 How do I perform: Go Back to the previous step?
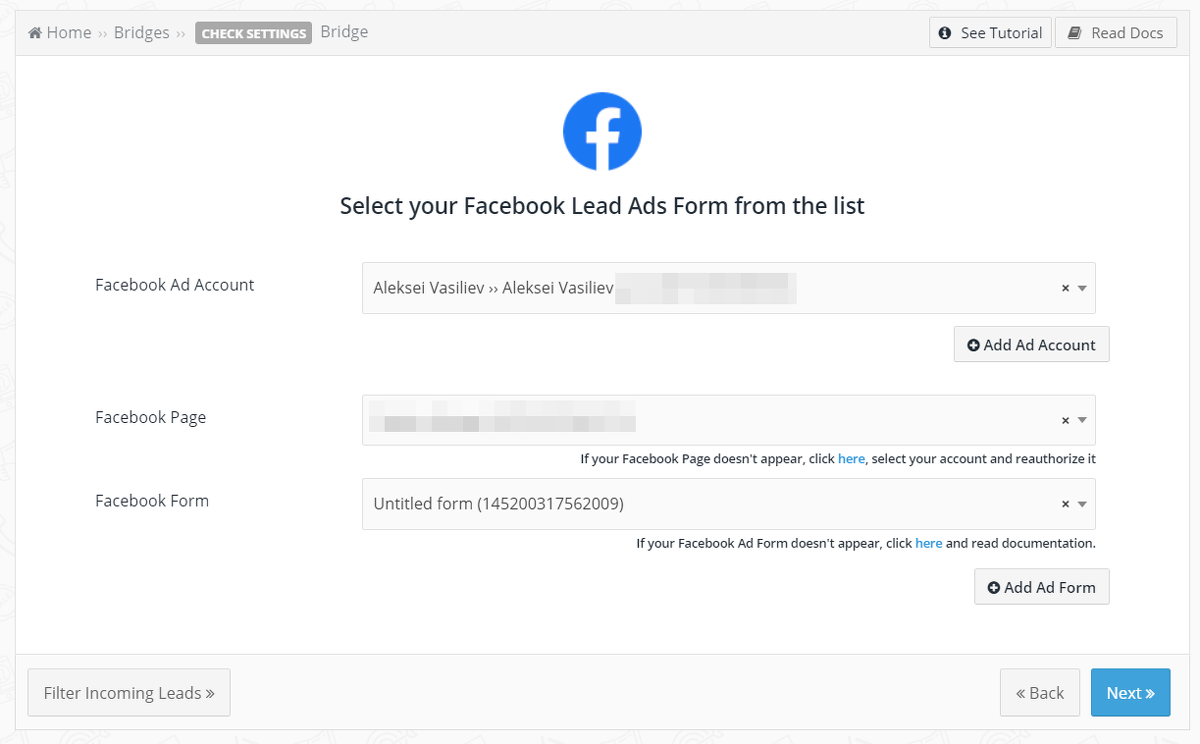tap(1039, 693)
